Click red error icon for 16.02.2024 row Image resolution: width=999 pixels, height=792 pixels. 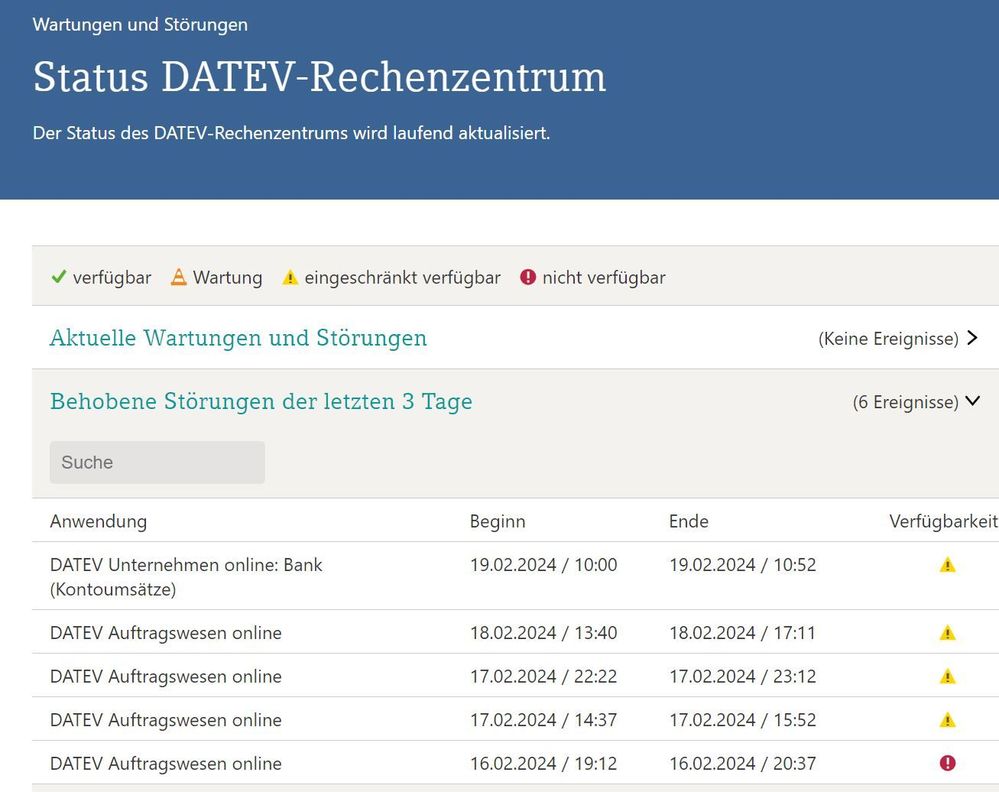[947, 763]
